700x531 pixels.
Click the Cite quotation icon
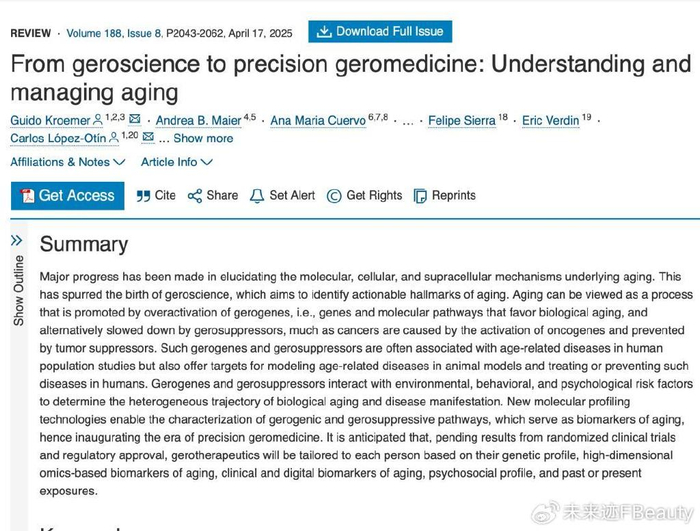click(144, 196)
